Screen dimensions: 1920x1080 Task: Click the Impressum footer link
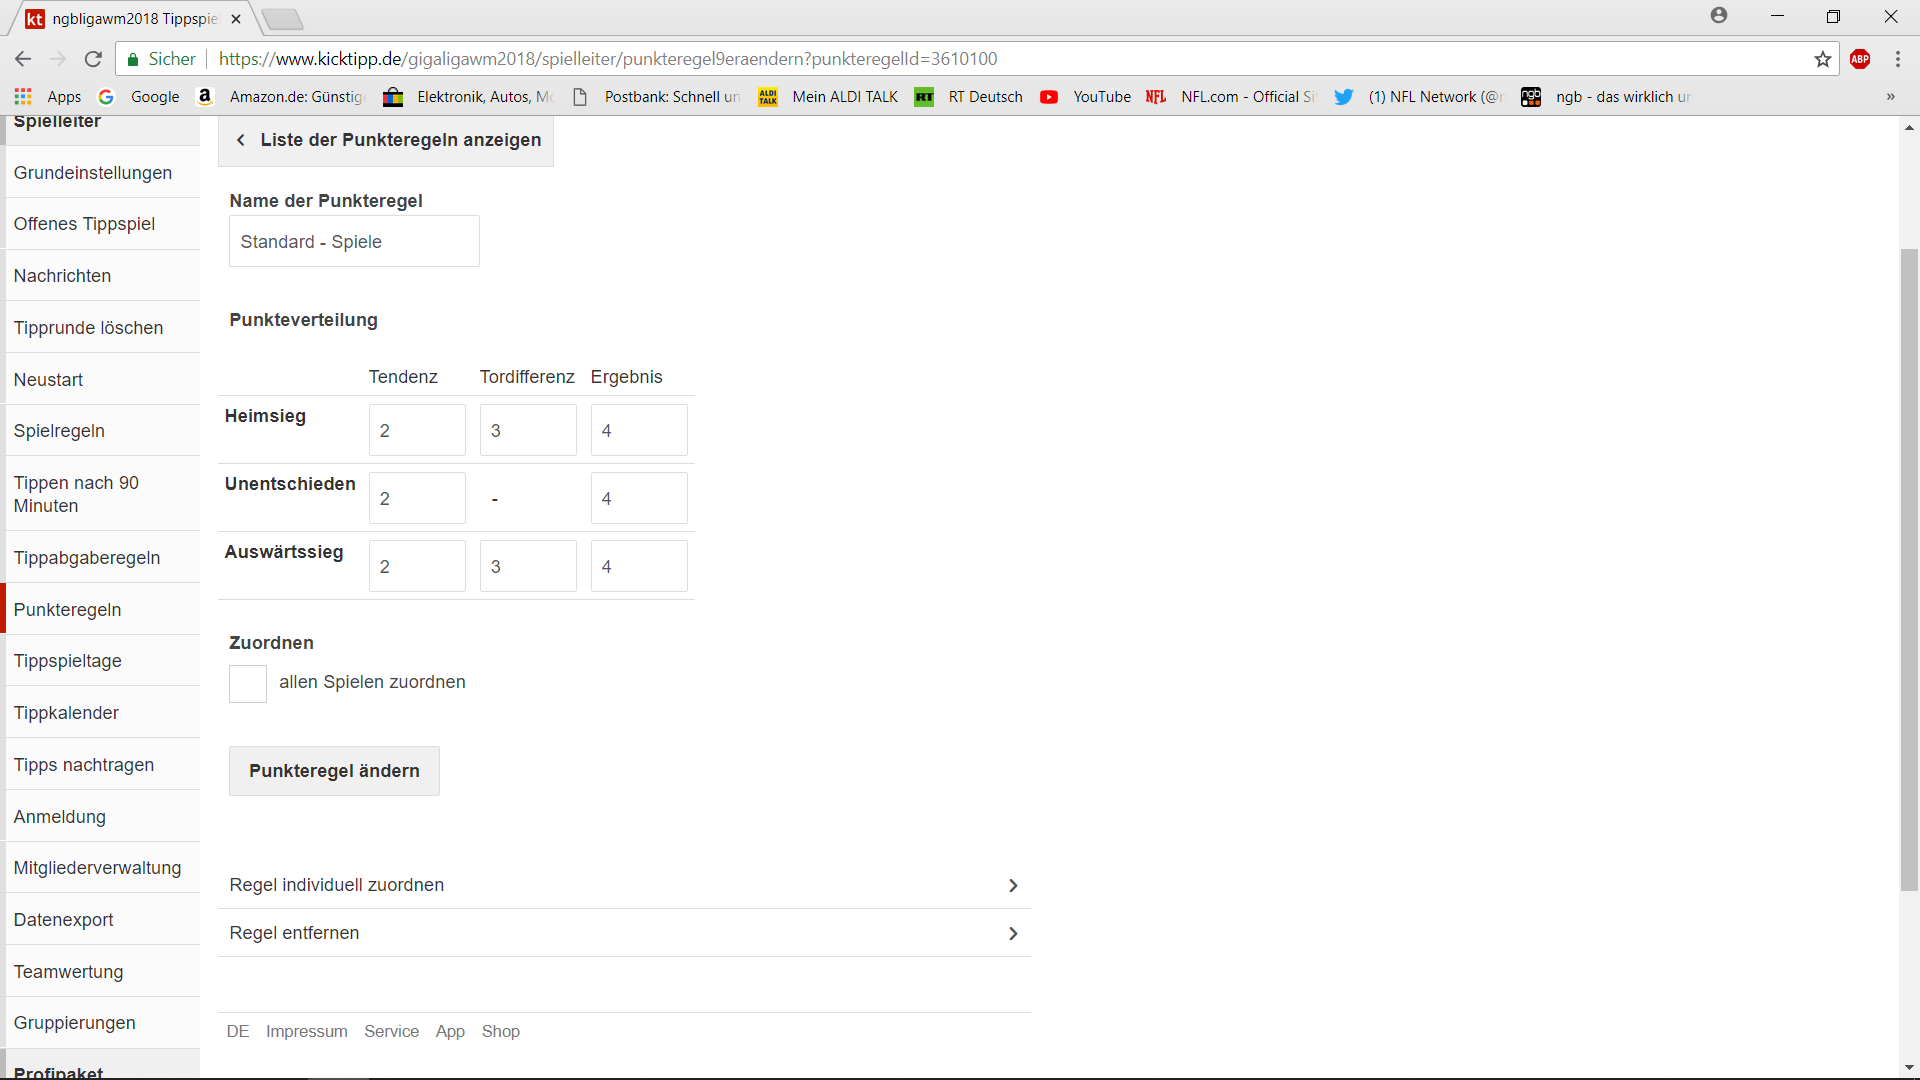[x=306, y=1032]
